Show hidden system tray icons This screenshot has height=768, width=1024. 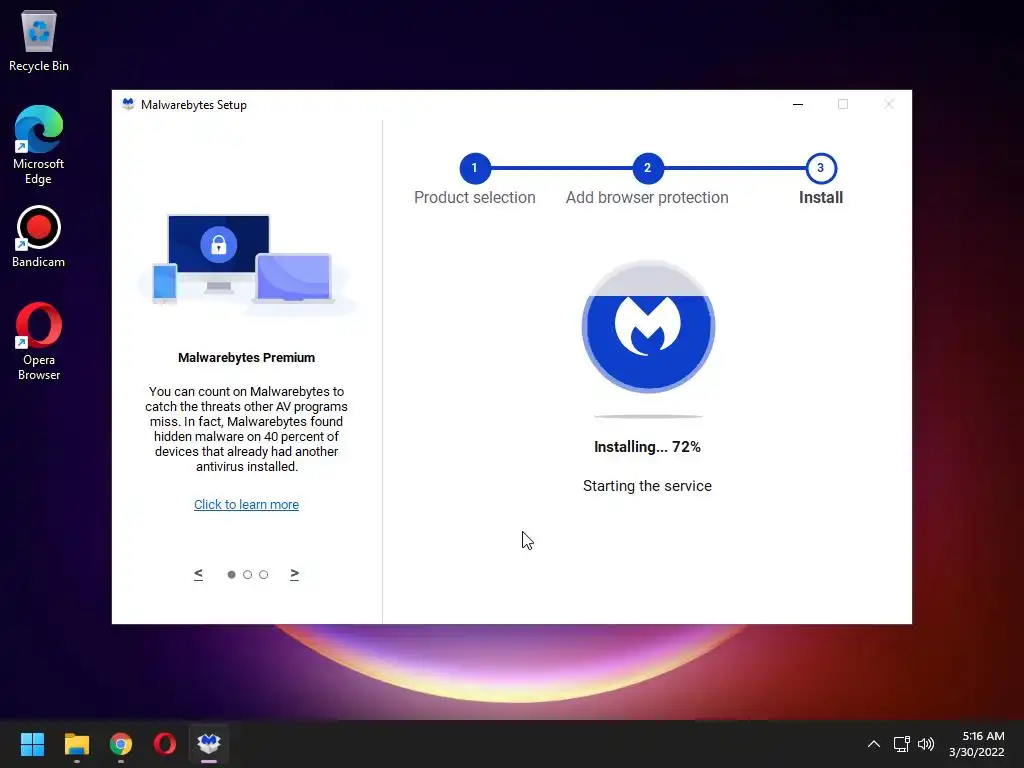click(x=874, y=744)
